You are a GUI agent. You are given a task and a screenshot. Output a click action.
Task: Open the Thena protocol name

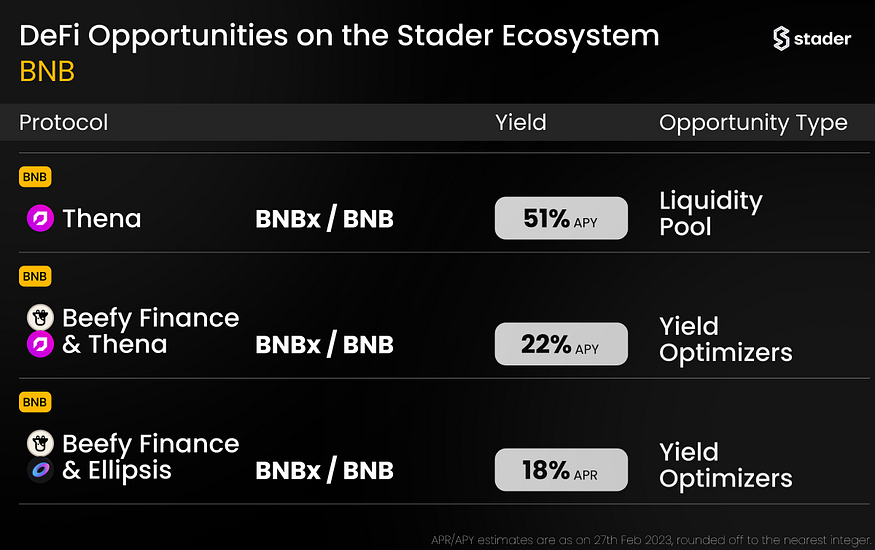click(x=102, y=218)
